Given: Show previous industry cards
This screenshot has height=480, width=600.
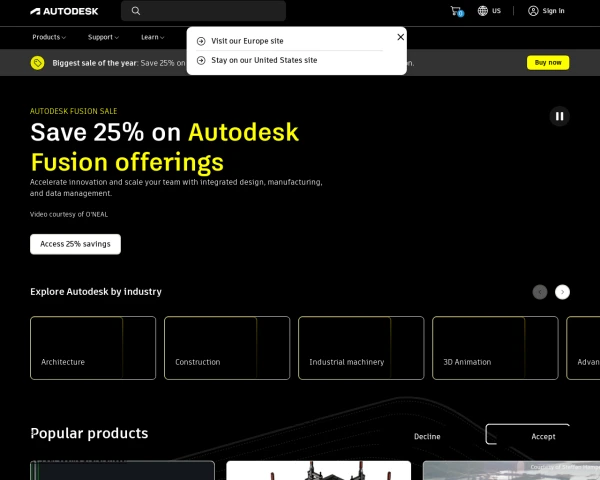Looking at the screenshot, I should pos(540,292).
